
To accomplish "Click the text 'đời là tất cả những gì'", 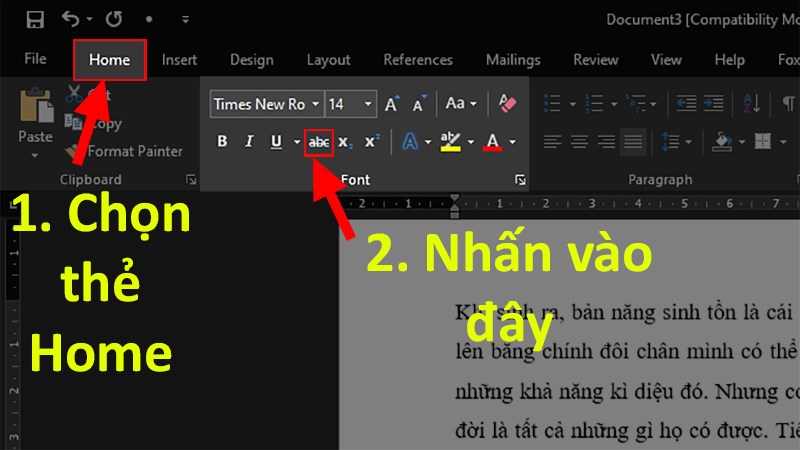I will pos(553,431).
